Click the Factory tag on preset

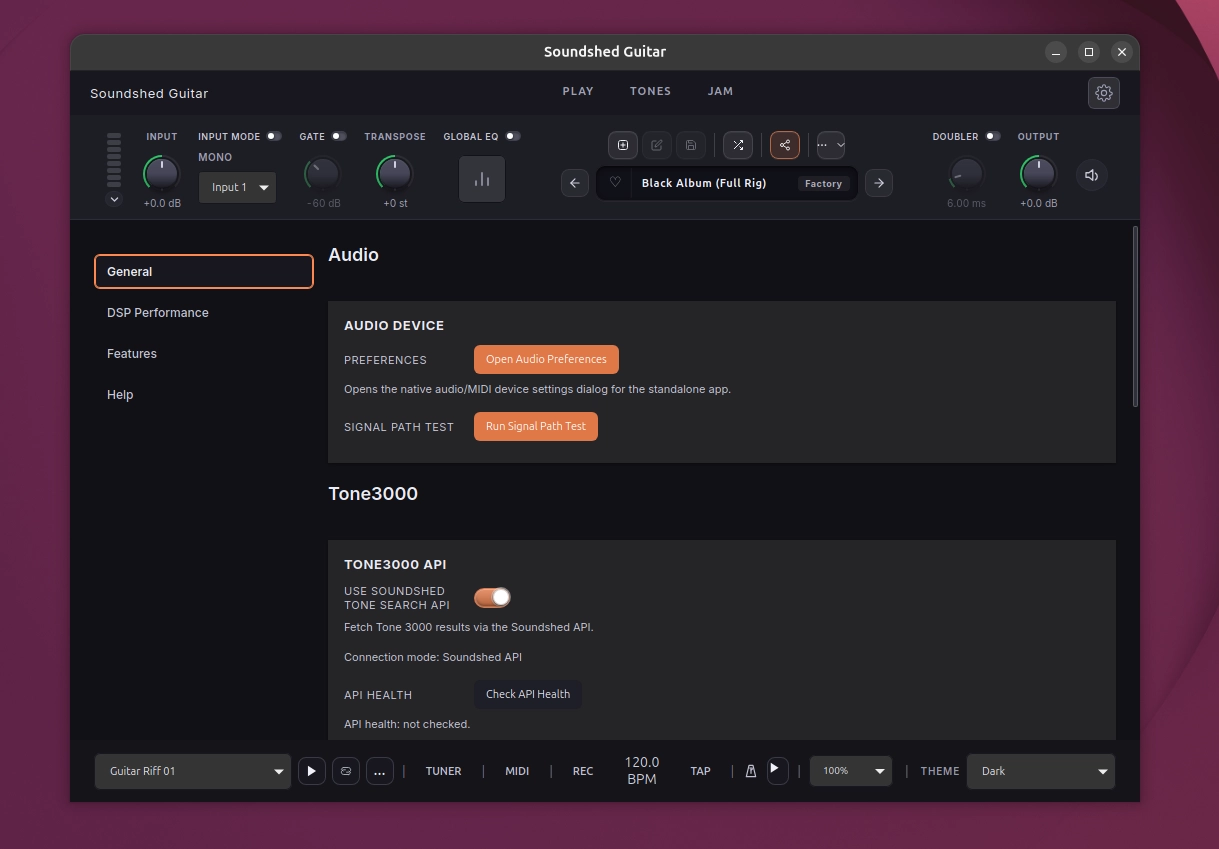pyautogui.click(x=824, y=184)
